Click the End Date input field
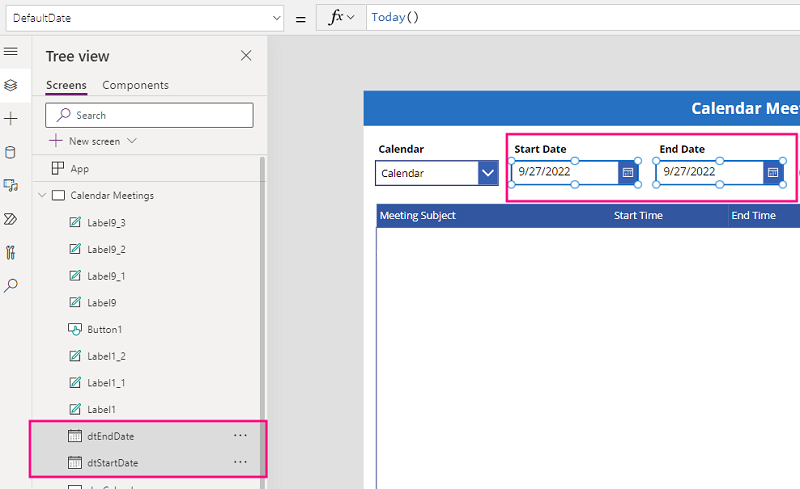Image resolution: width=800 pixels, height=489 pixels. 710,173
